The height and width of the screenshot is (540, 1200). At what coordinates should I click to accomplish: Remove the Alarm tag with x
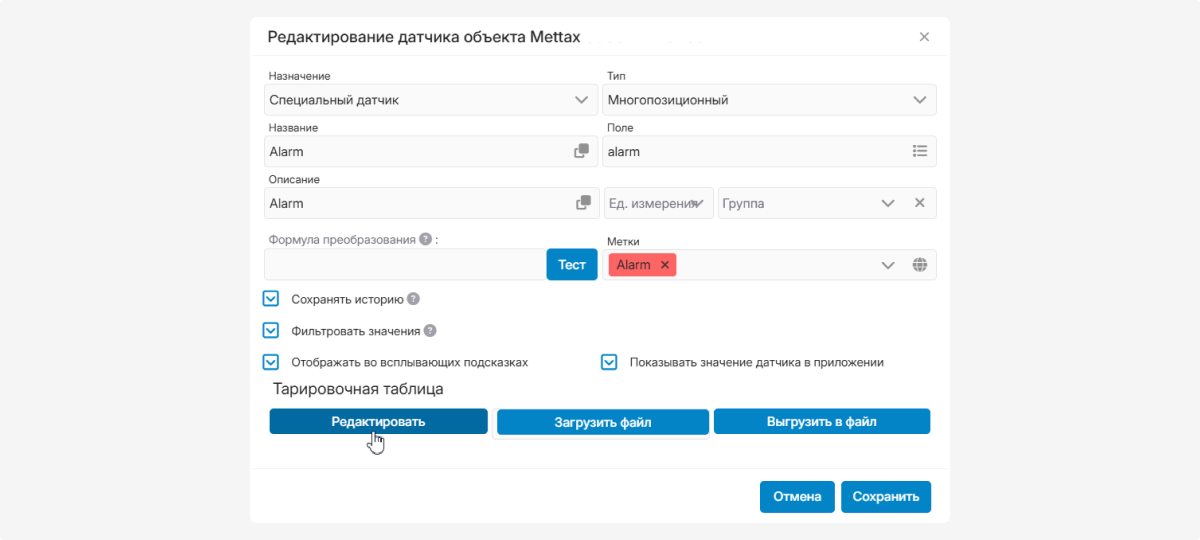click(x=665, y=265)
